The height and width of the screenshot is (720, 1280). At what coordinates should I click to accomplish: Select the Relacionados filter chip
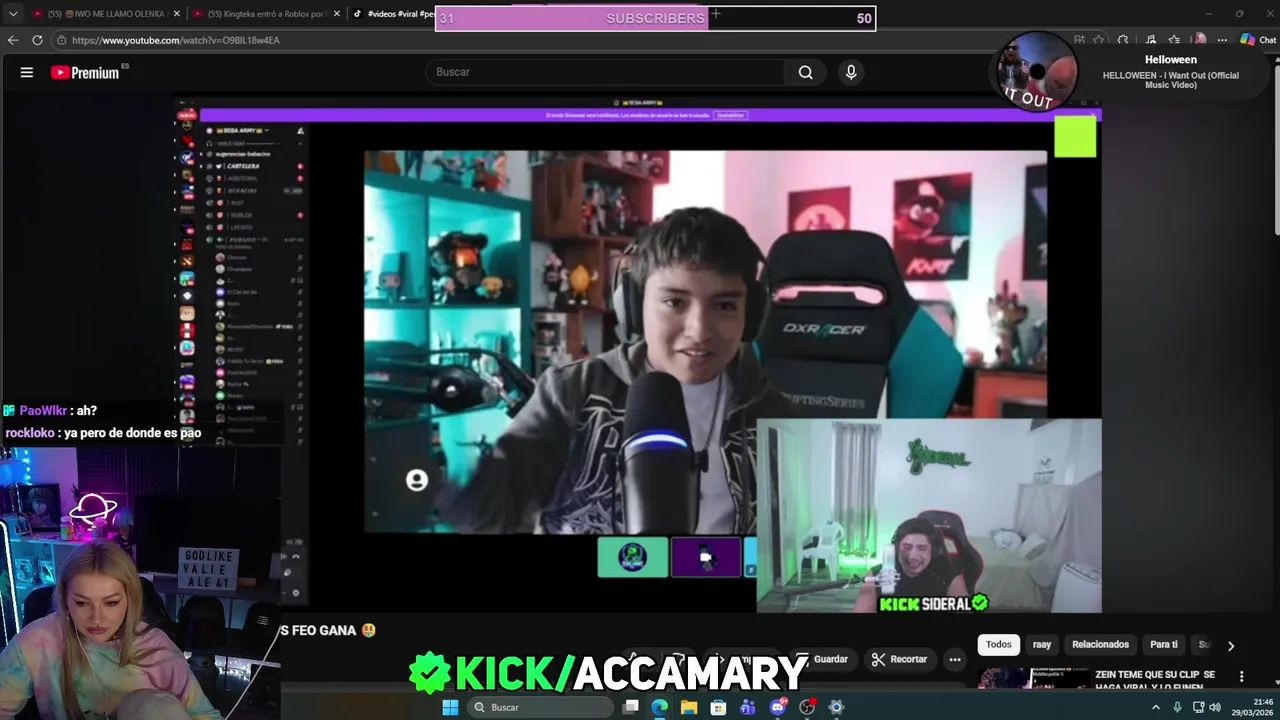(1100, 645)
